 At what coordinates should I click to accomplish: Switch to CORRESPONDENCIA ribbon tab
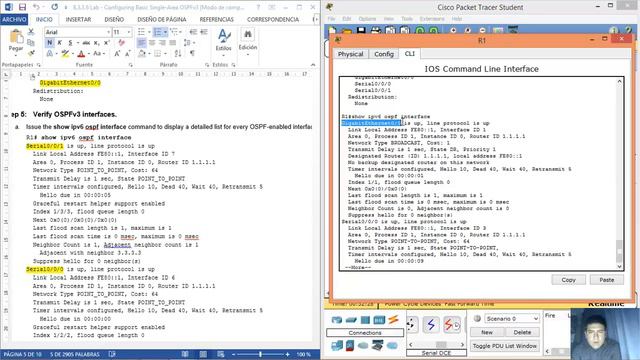pyautogui.click(x=273, y=19)
